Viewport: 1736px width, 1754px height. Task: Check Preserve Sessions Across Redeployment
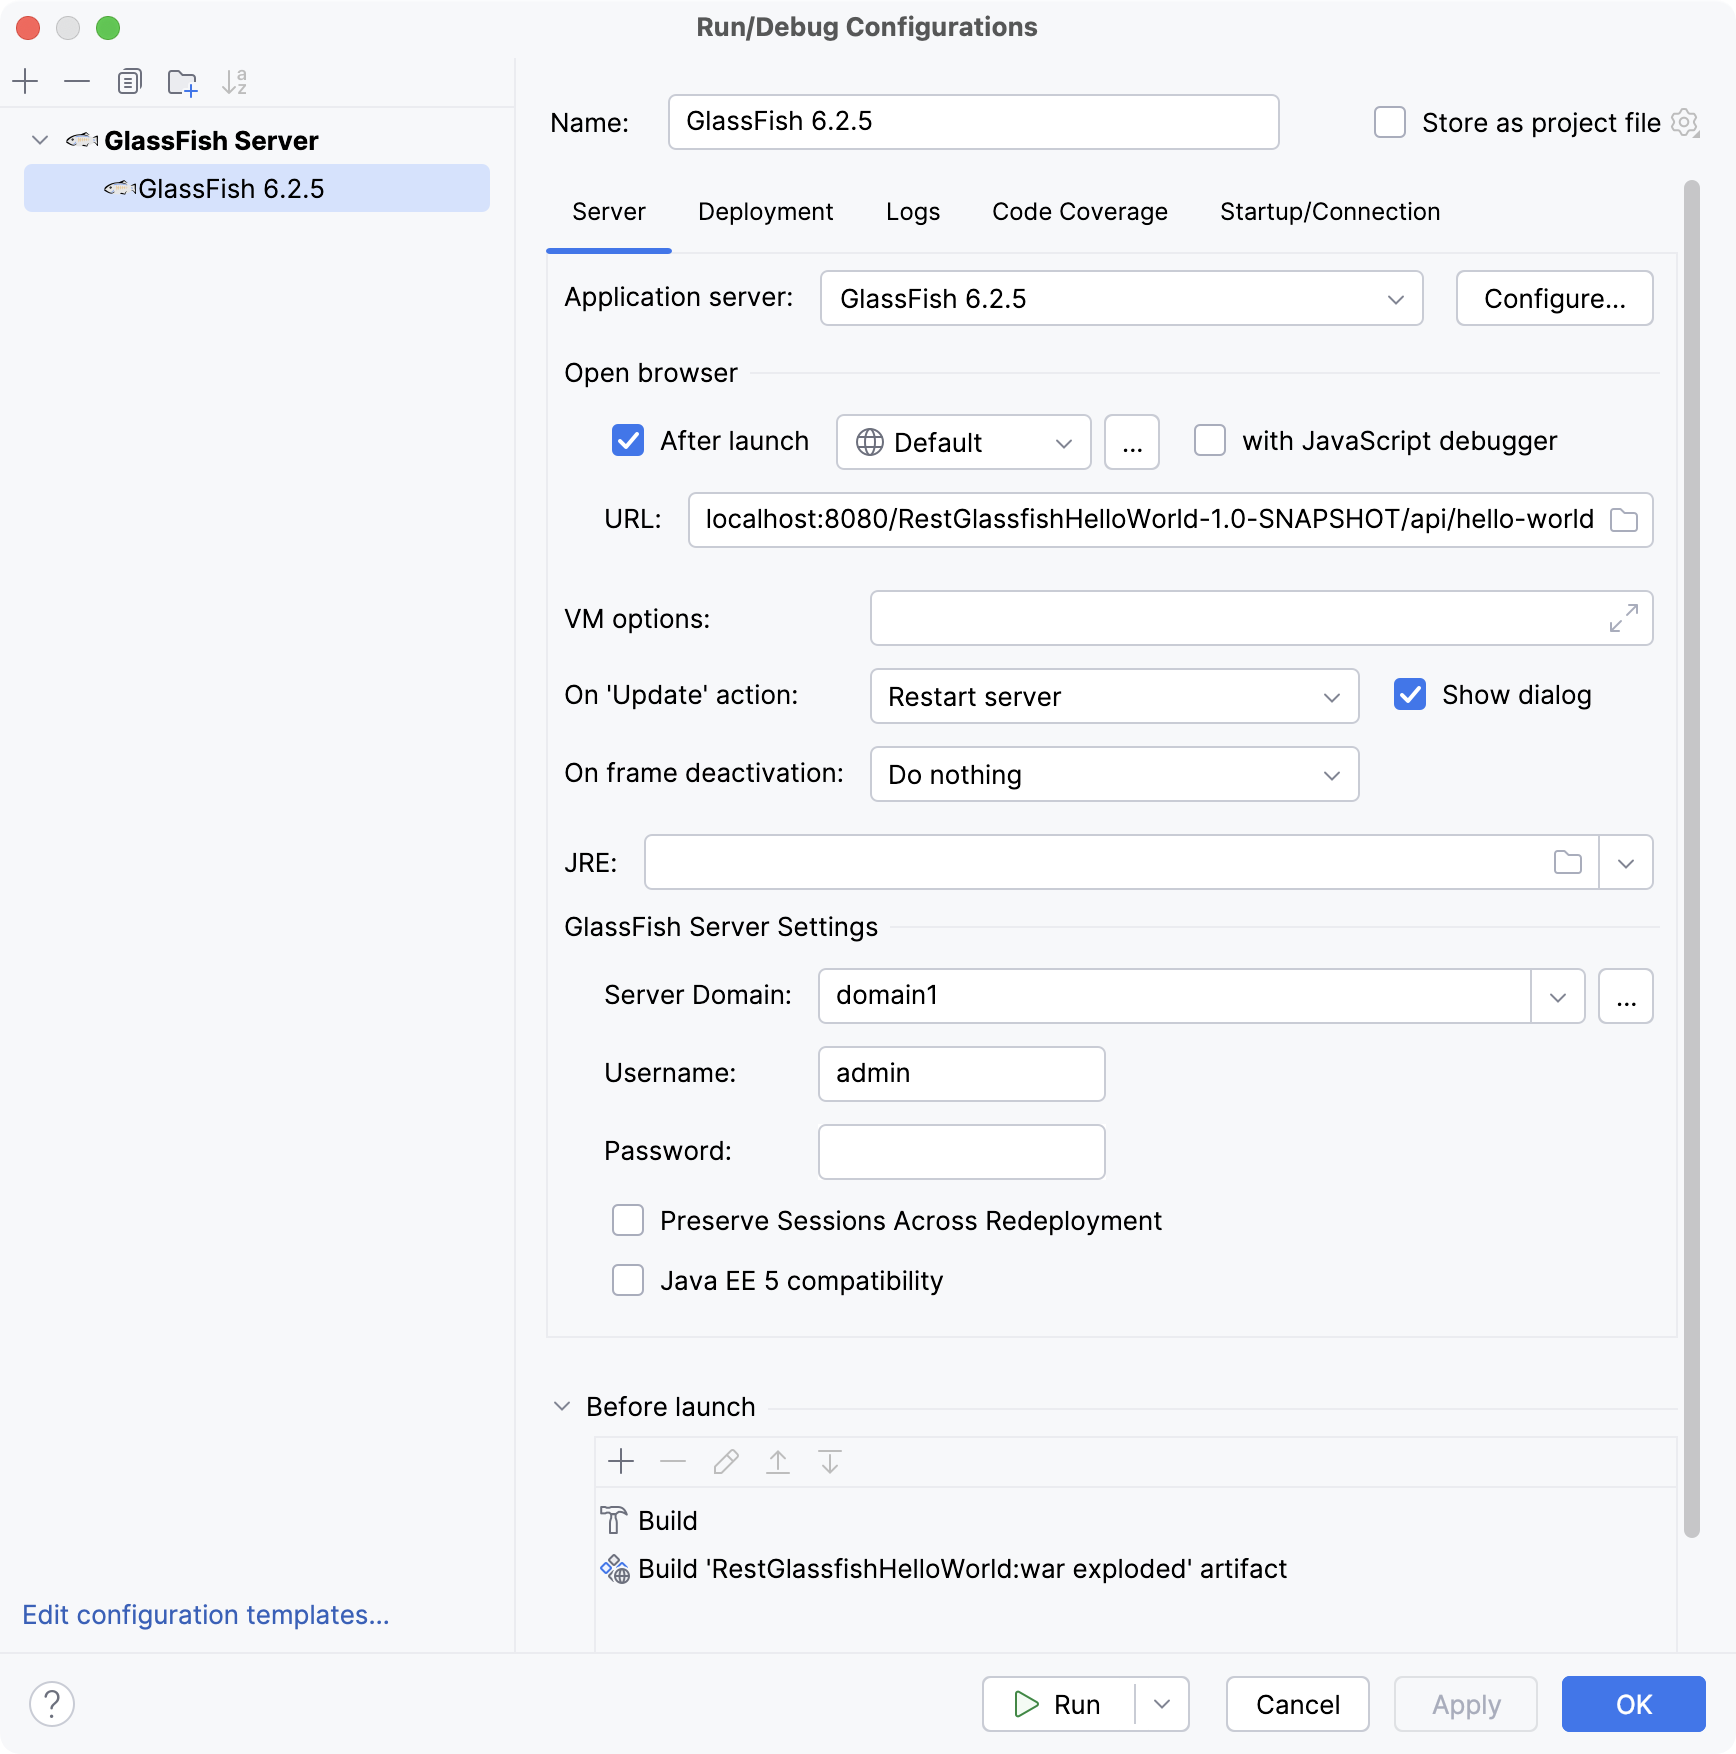click(628, 1220)
